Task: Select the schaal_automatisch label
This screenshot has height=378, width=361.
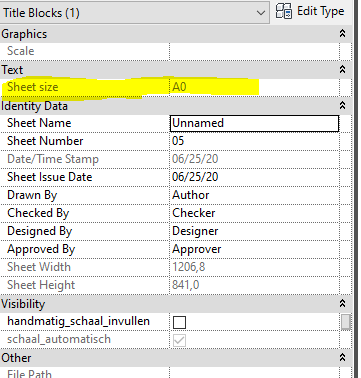Action: (59, 339)
